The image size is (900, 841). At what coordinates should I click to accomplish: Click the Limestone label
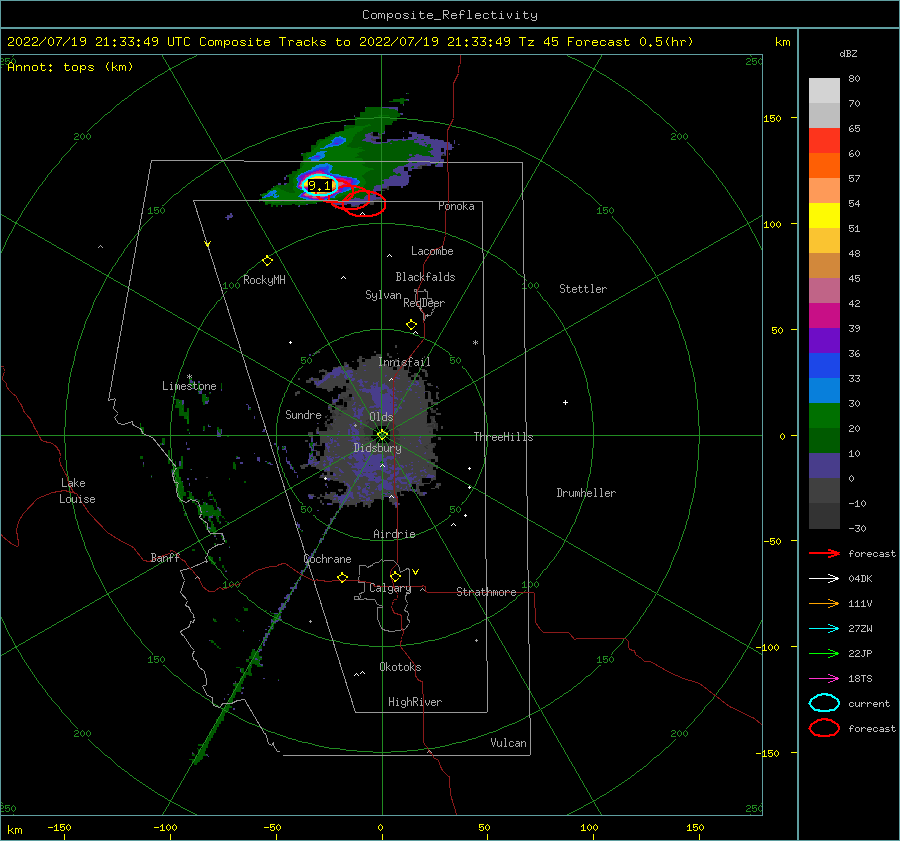click(x=189, y=386)
